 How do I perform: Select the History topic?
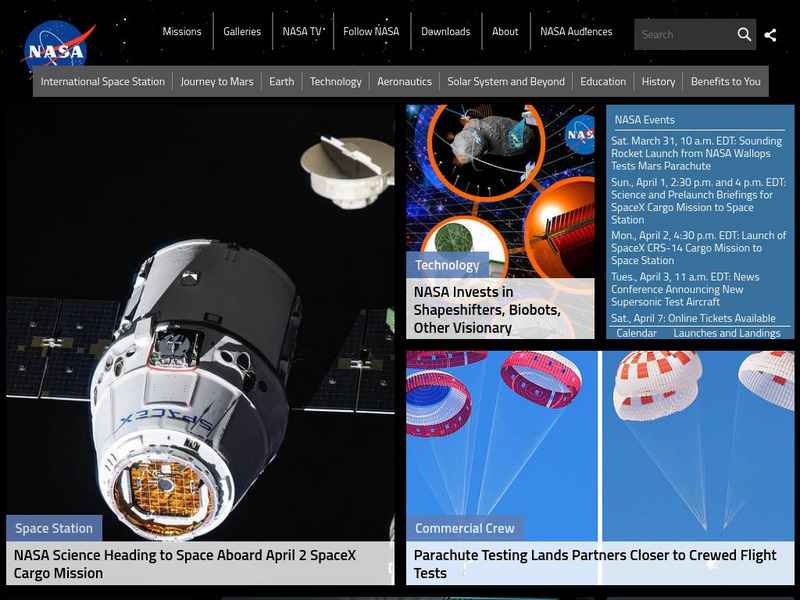[x=658, y=82]
